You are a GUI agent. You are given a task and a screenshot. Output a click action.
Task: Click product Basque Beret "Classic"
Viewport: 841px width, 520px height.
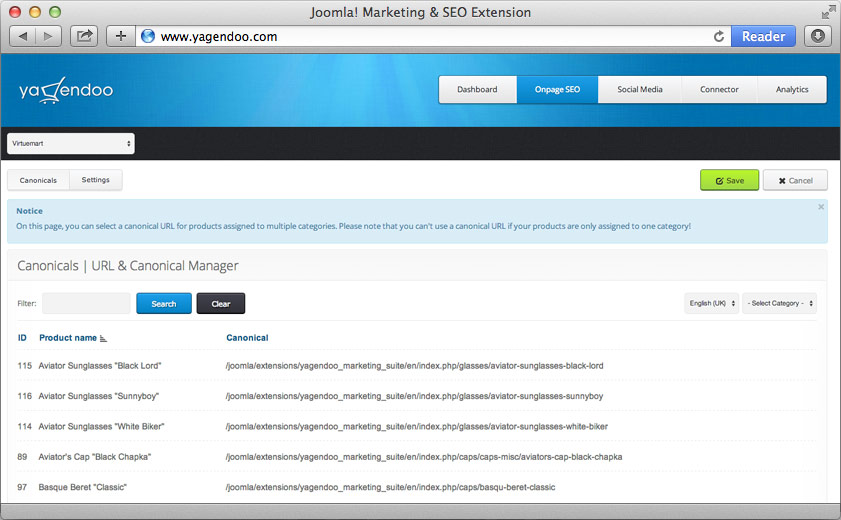pyautogui.click(x=83, y=487)
